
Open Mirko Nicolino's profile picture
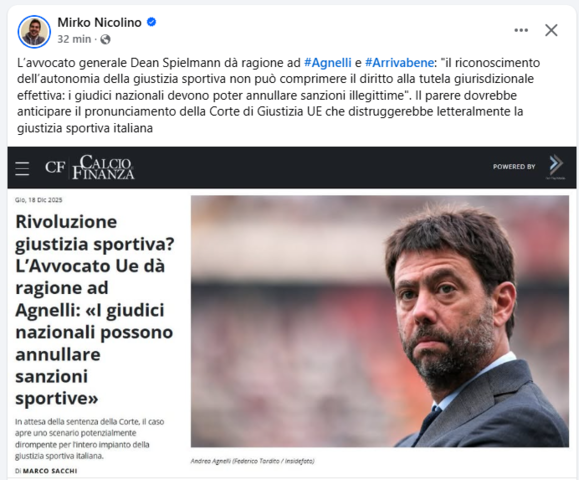pos(34,31)
